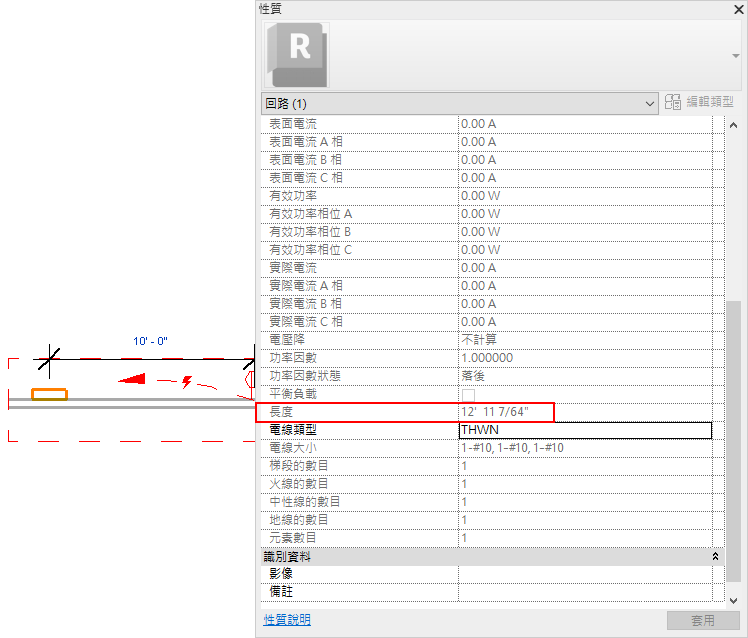The width and height of the screenshot is (748, 638).
Task: Click the 影像 value field
Action: [x=585, y=574]
